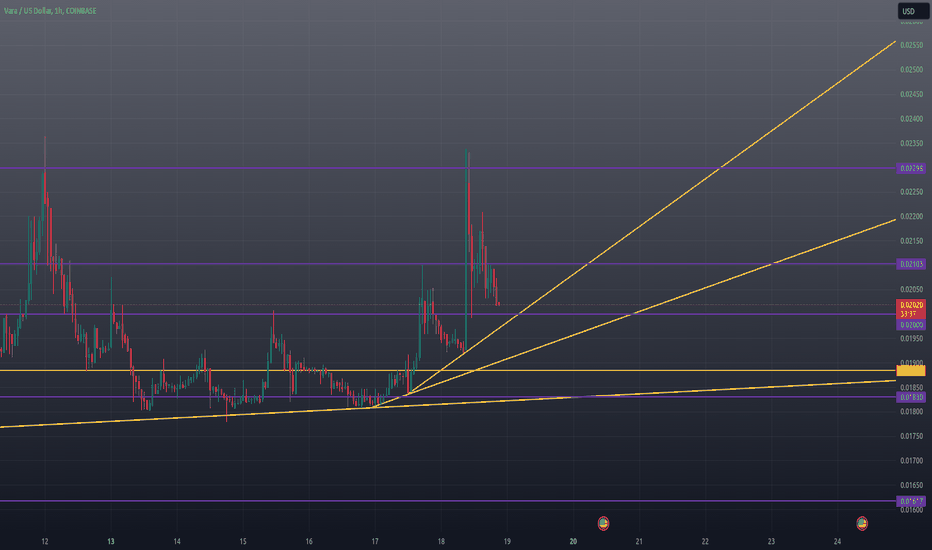The image size is (932, 550).
Task: Click date 21 on time axis
Action: [640, 541]
